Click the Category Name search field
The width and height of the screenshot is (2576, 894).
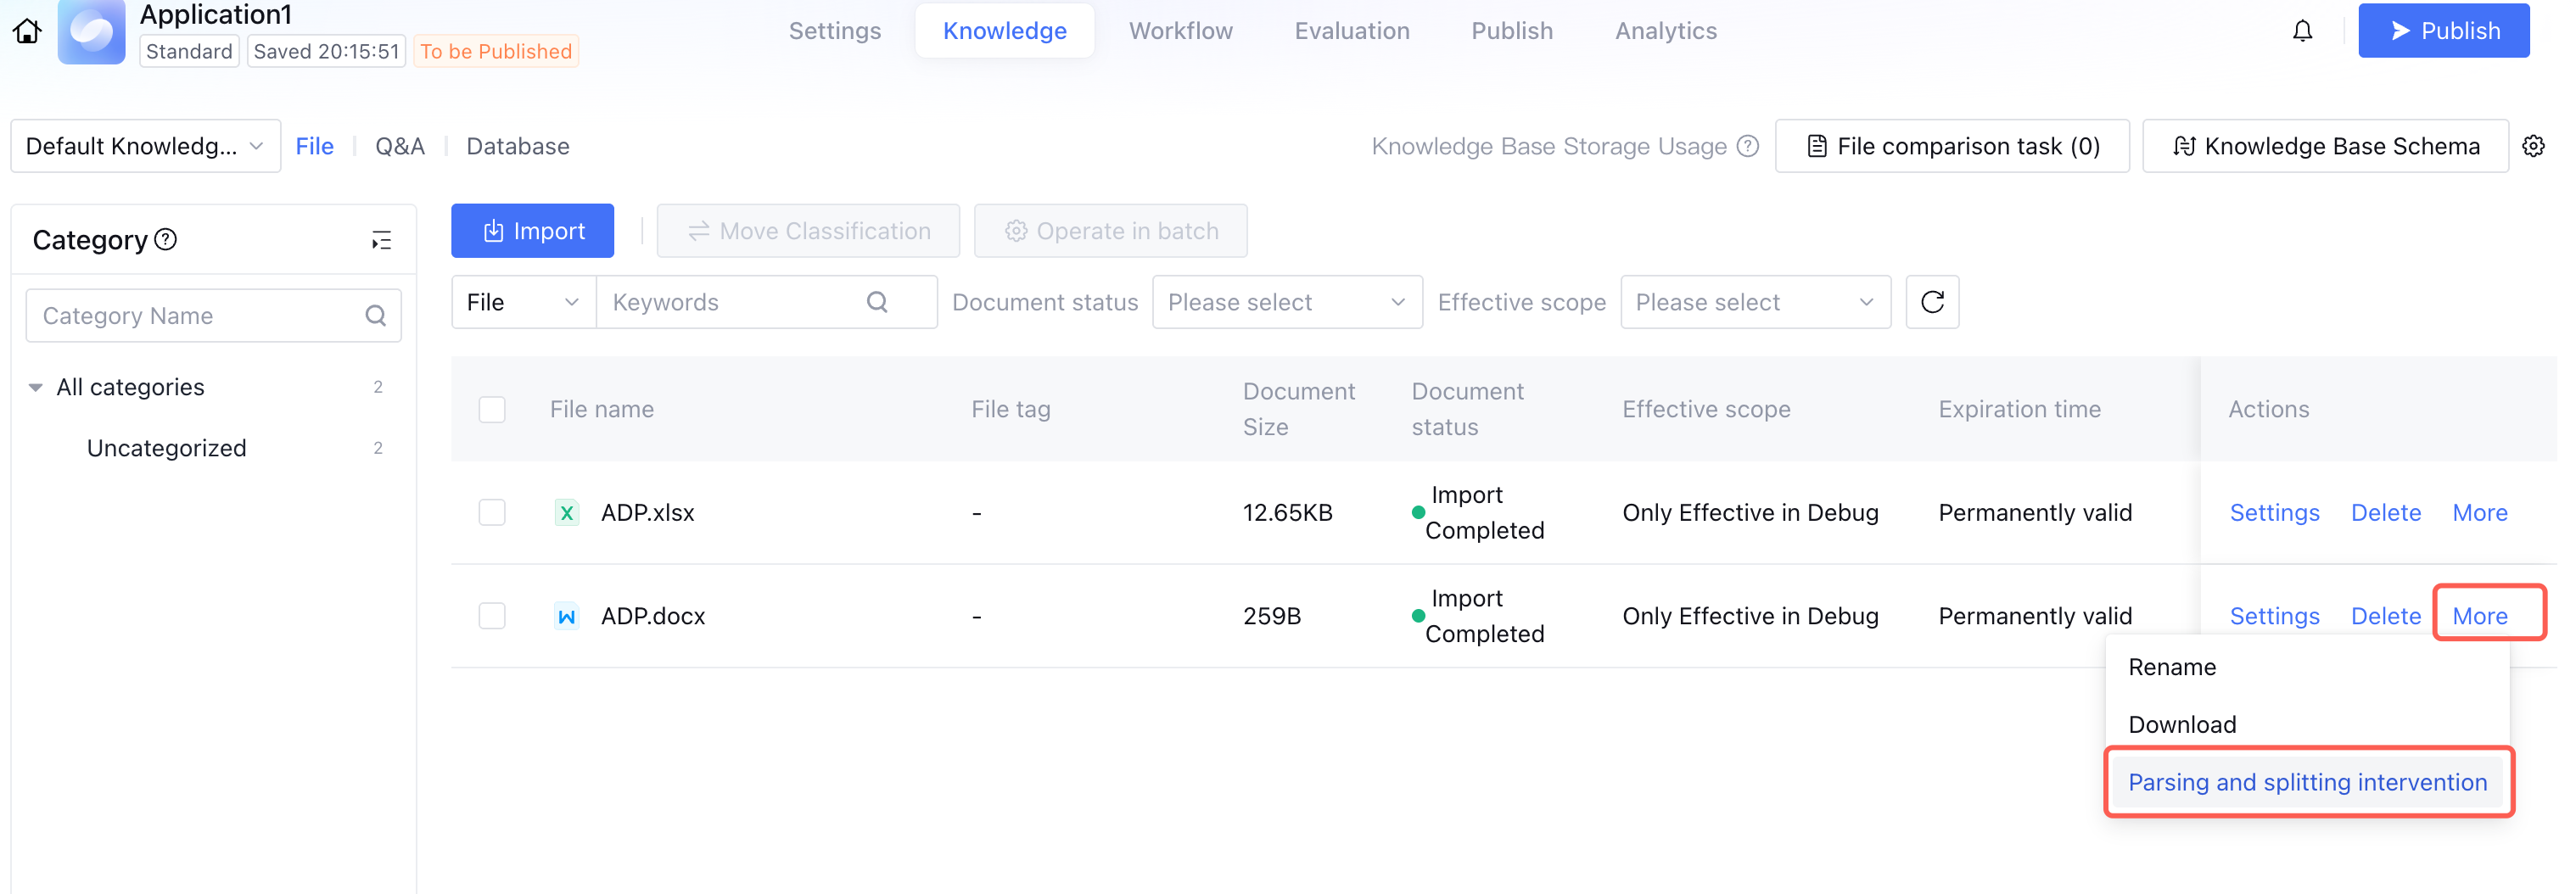200,316
